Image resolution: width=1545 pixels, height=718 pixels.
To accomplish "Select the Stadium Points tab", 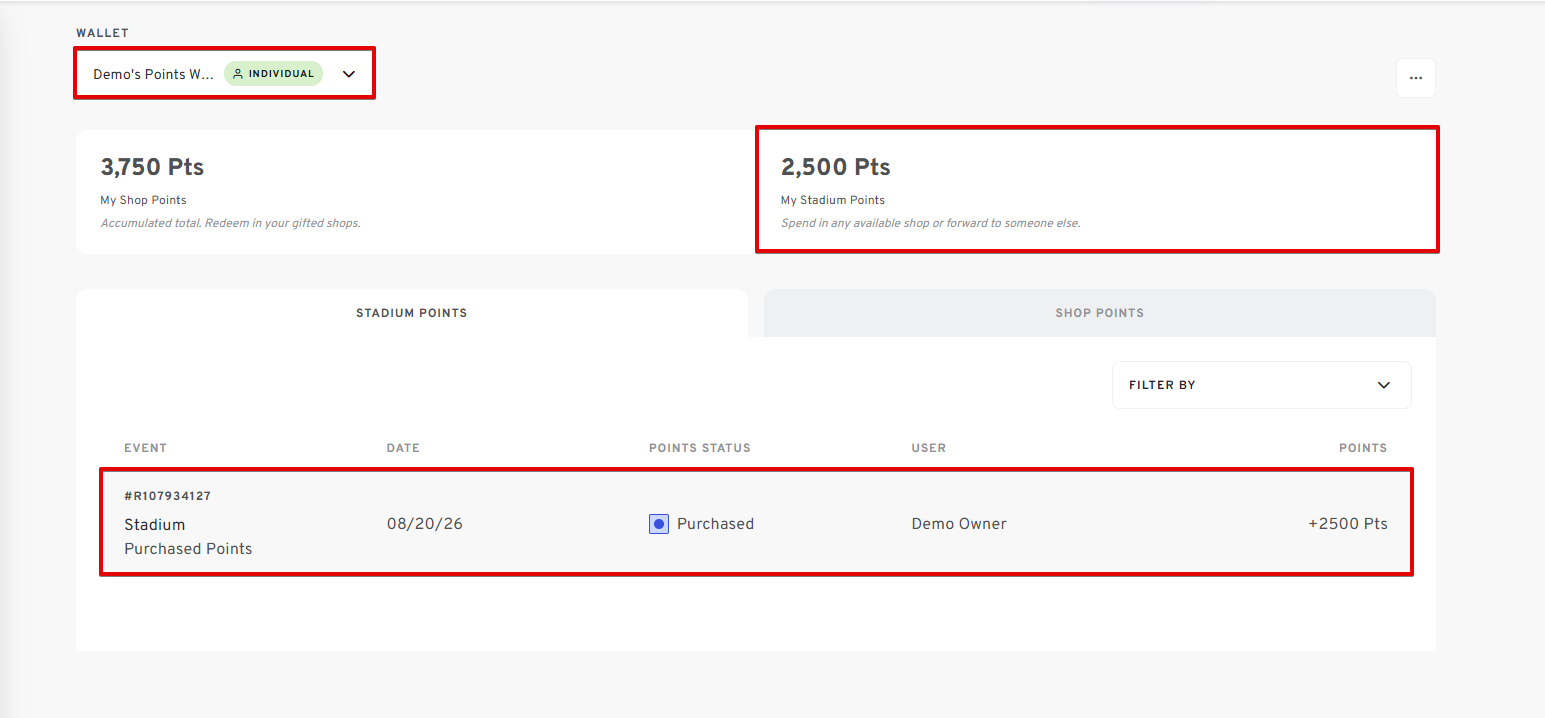I will [x=412, y=313].
